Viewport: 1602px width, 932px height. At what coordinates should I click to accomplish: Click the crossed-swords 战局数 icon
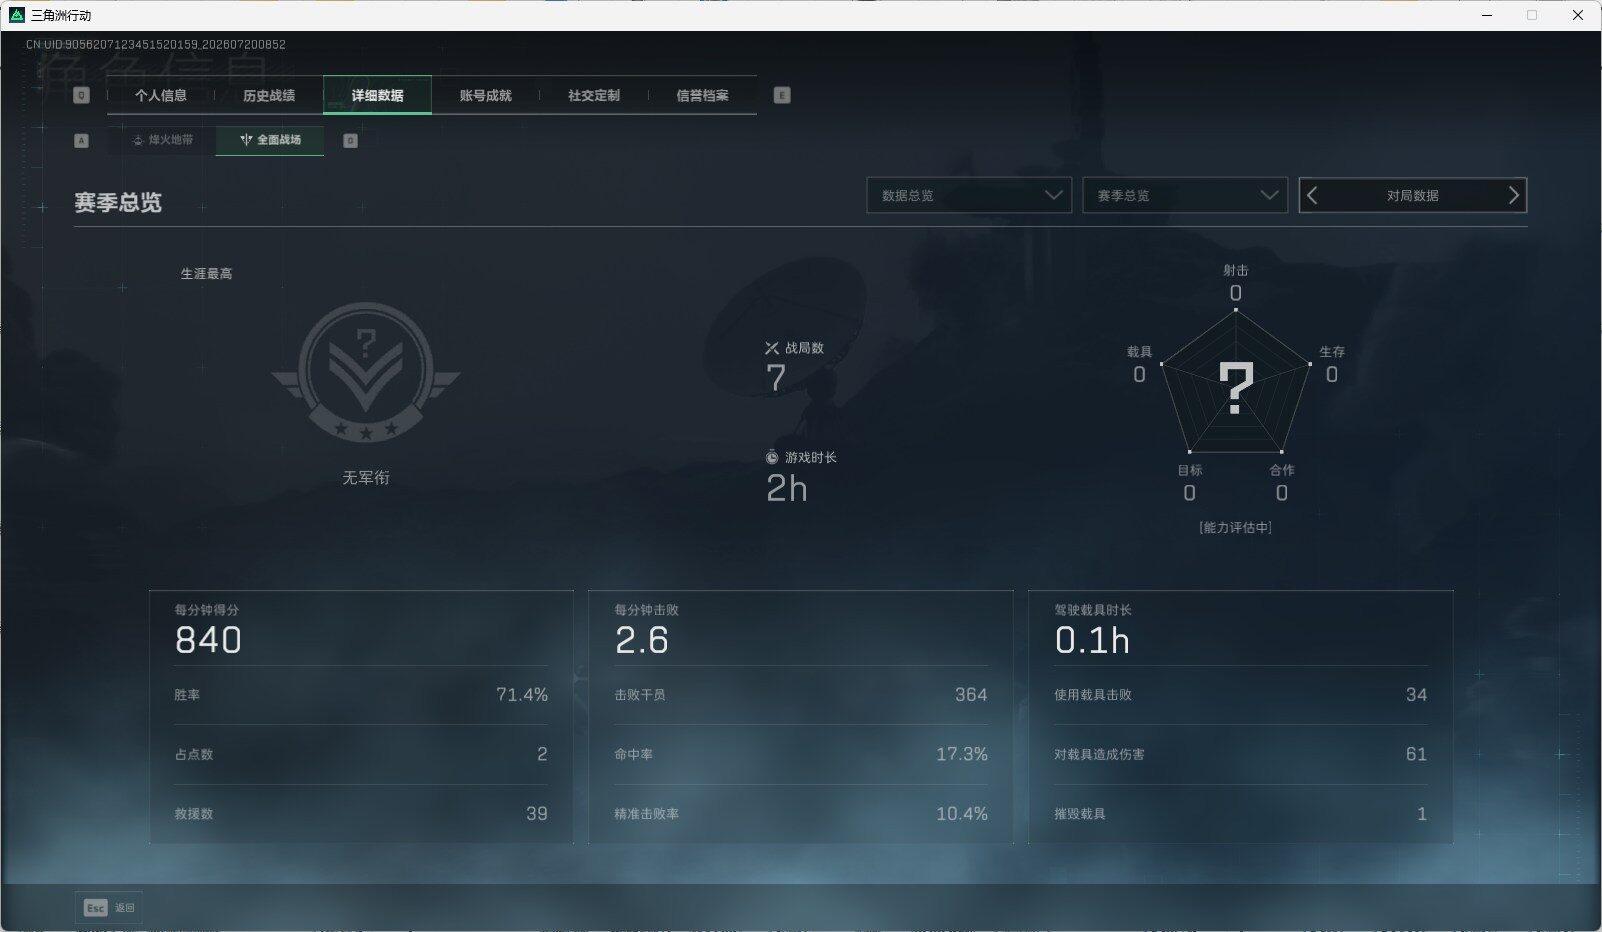[x=772, y=348]
